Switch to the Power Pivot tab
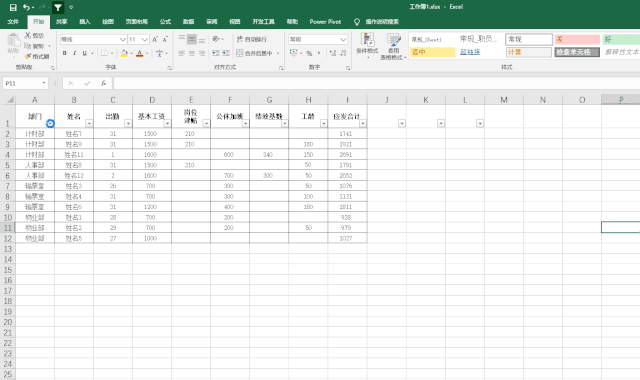Image resolution: width=640 pixels, height=380 pixels. (325, 22)
